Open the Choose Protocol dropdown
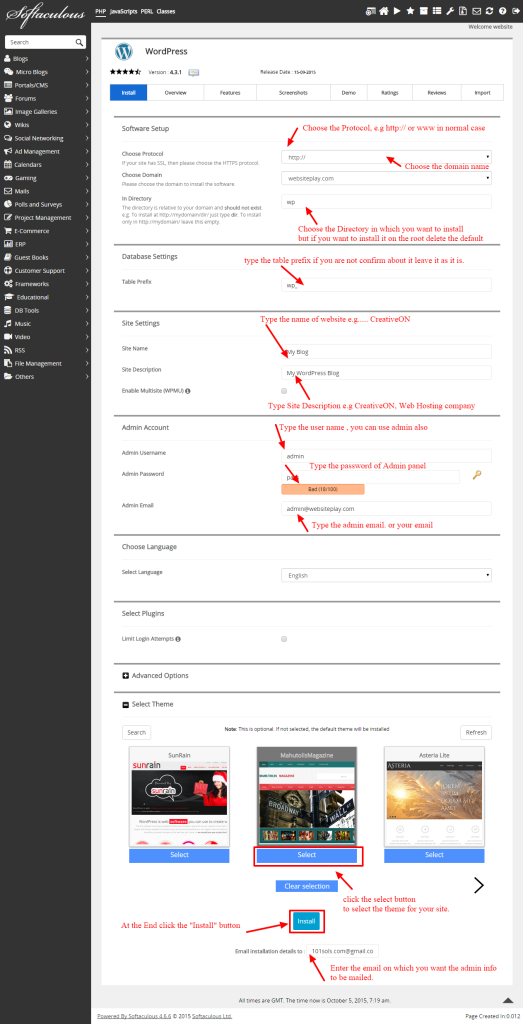 click(x=387, y=157)
